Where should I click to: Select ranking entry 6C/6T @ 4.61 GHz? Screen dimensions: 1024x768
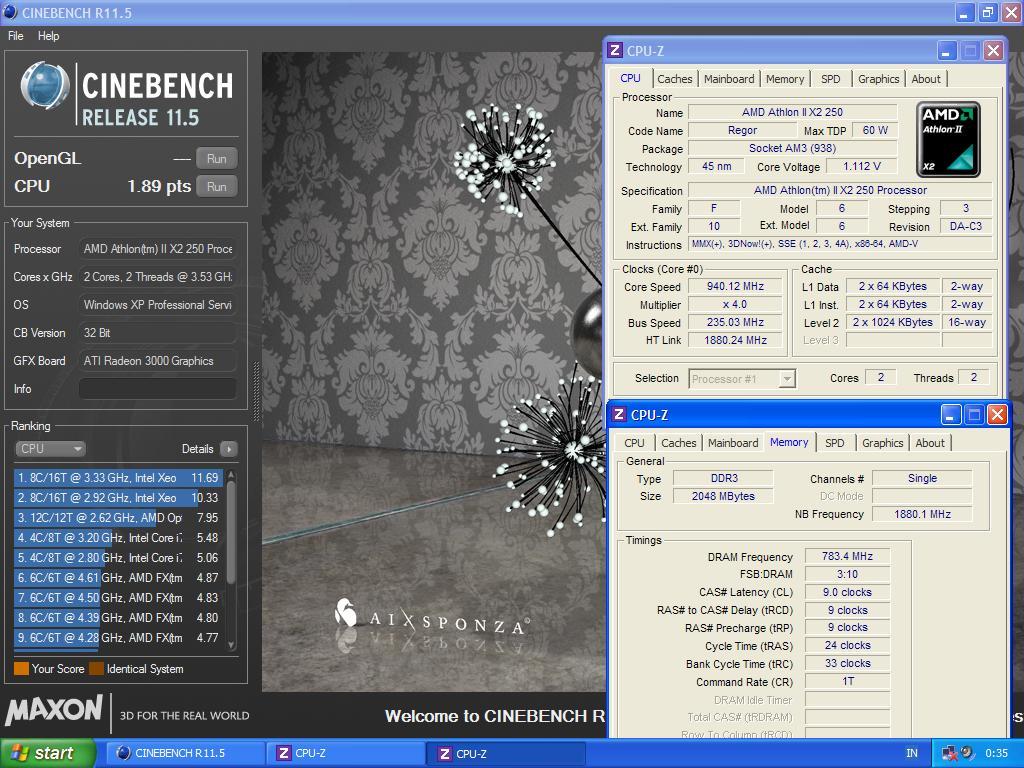119,578
